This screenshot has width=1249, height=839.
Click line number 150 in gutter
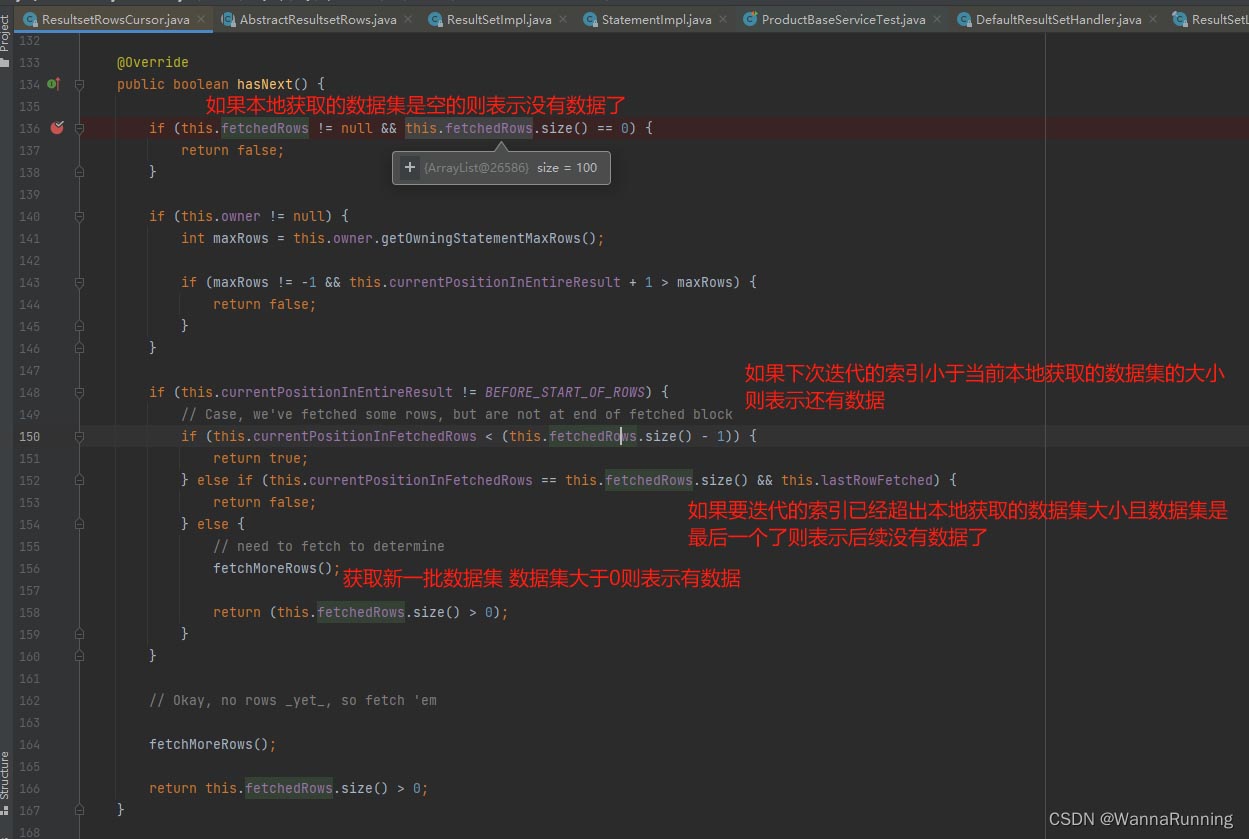[29, 436]
